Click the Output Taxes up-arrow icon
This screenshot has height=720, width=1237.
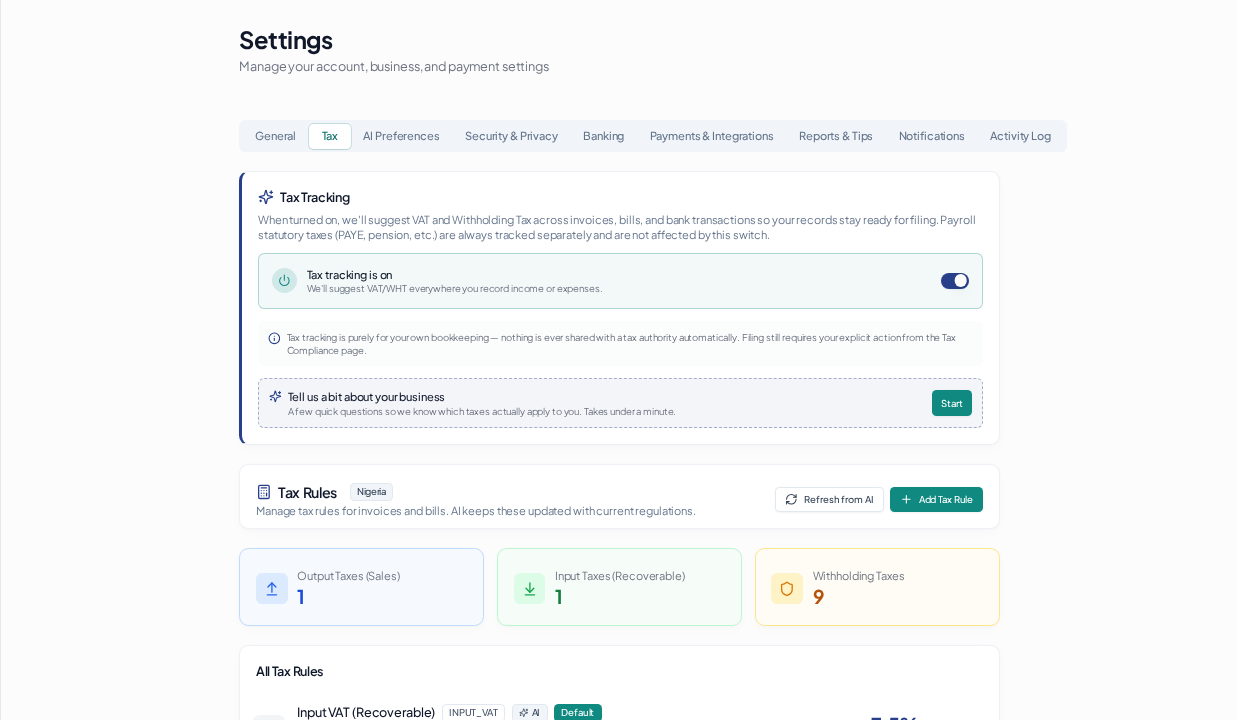(x=272, y=589)
